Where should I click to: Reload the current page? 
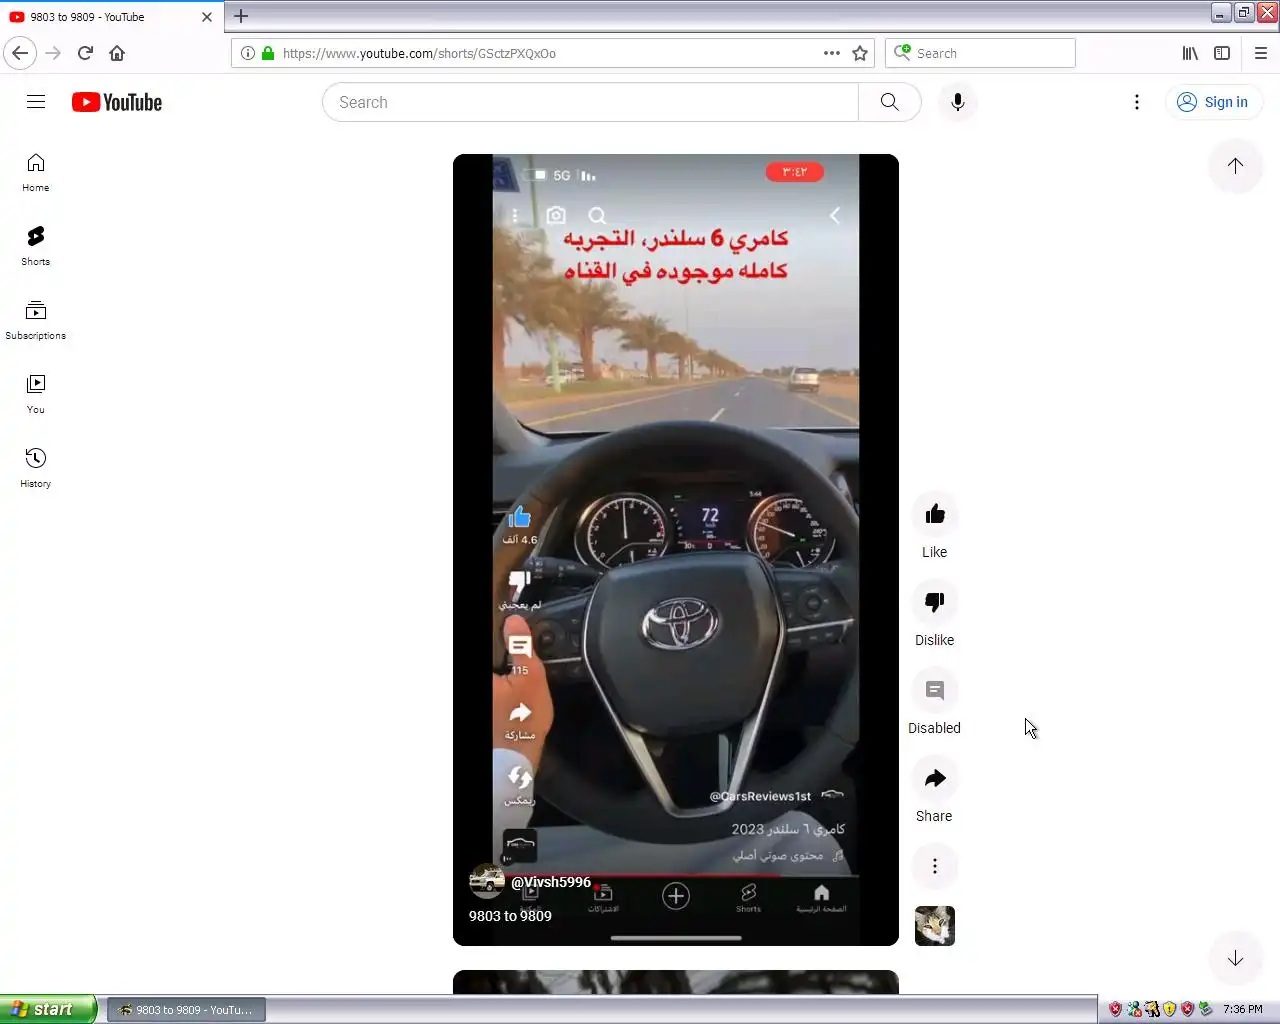[x=85, y=53]
